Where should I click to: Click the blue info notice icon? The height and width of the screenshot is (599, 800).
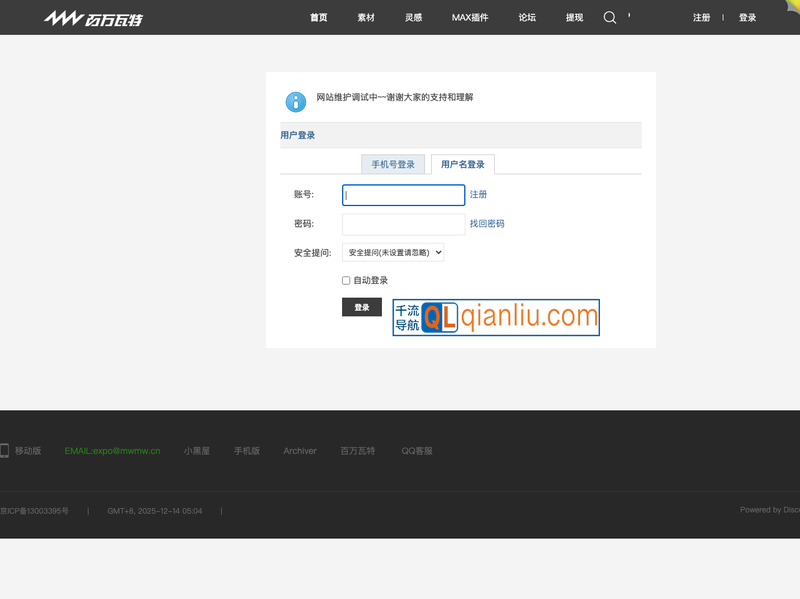pos(296,101)
